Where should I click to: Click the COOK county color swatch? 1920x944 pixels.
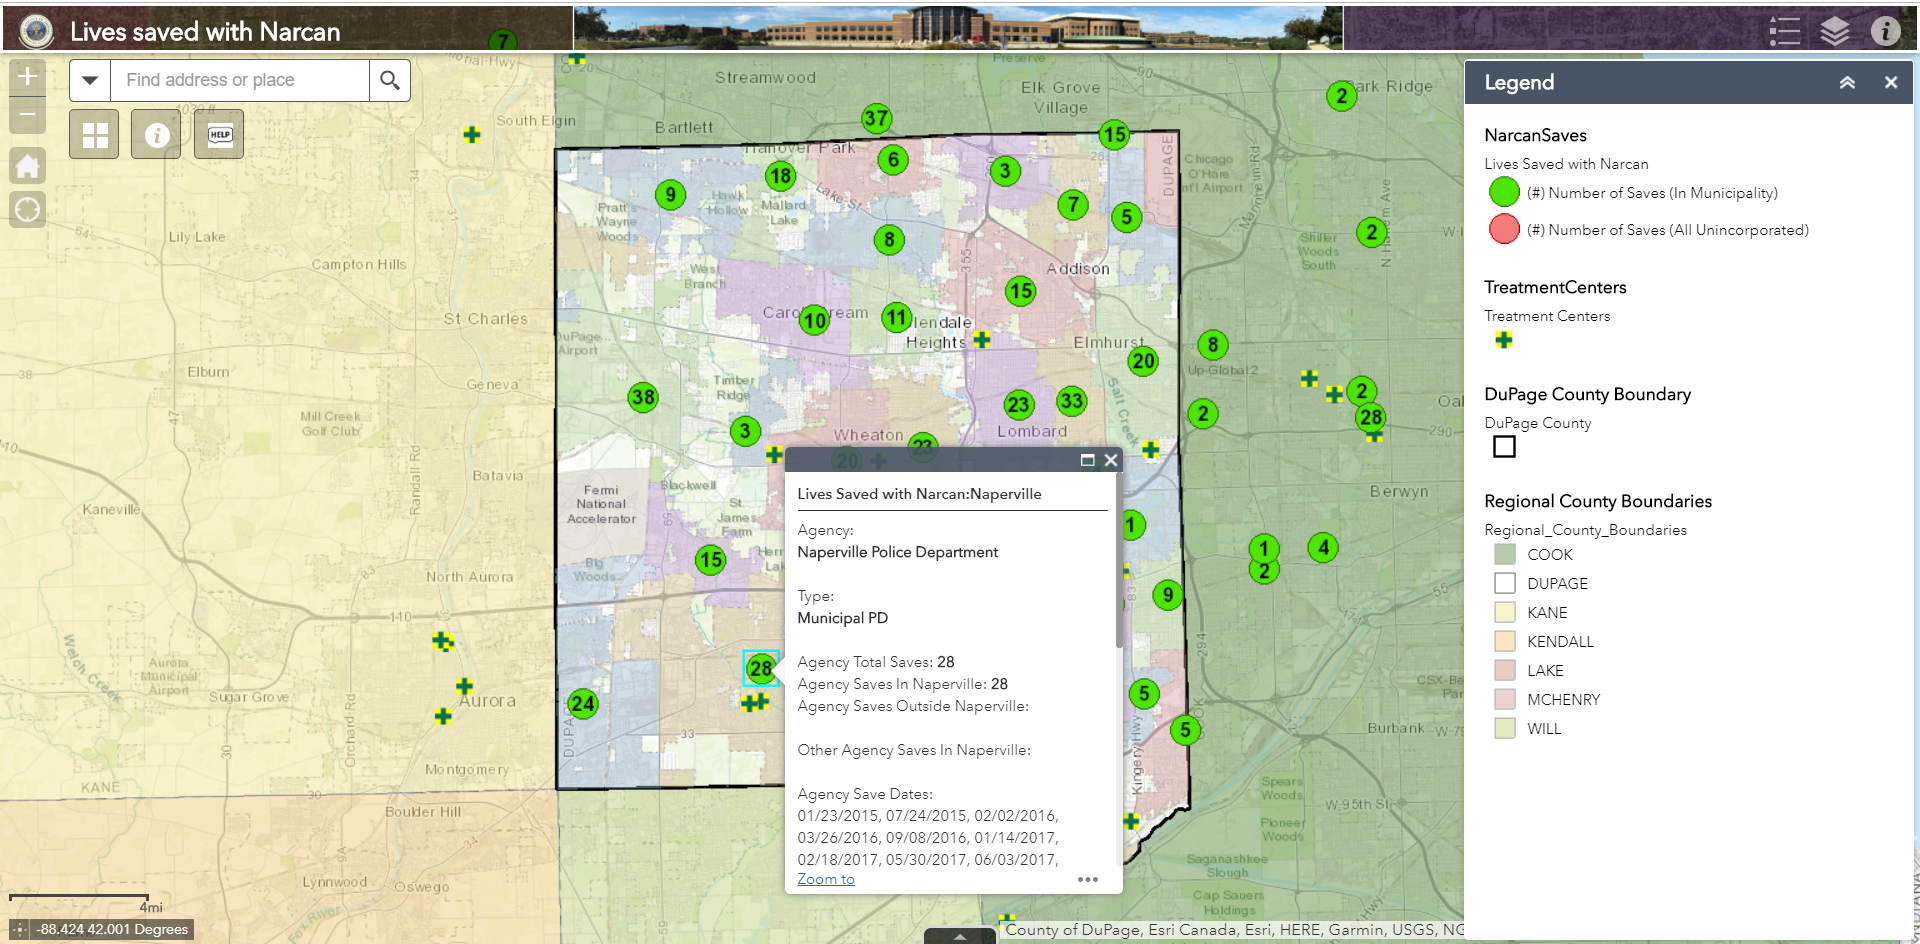click(1504, 554)
